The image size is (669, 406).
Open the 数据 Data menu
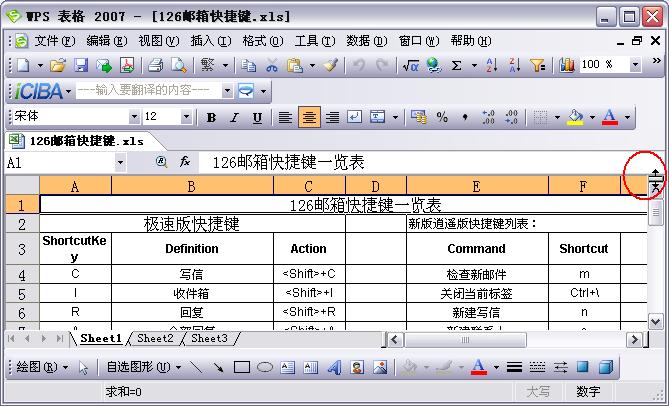point(366,41)
